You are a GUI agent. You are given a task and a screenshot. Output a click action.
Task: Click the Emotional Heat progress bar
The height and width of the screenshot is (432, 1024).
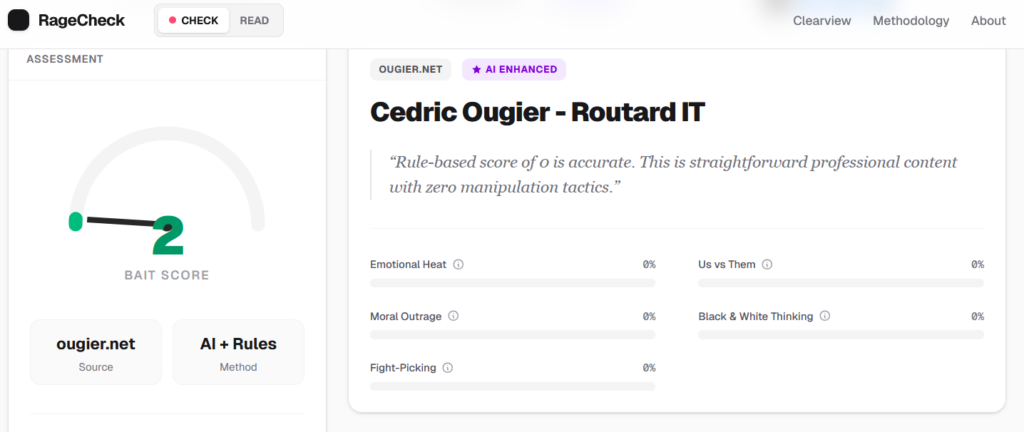(x=512, y=283)
